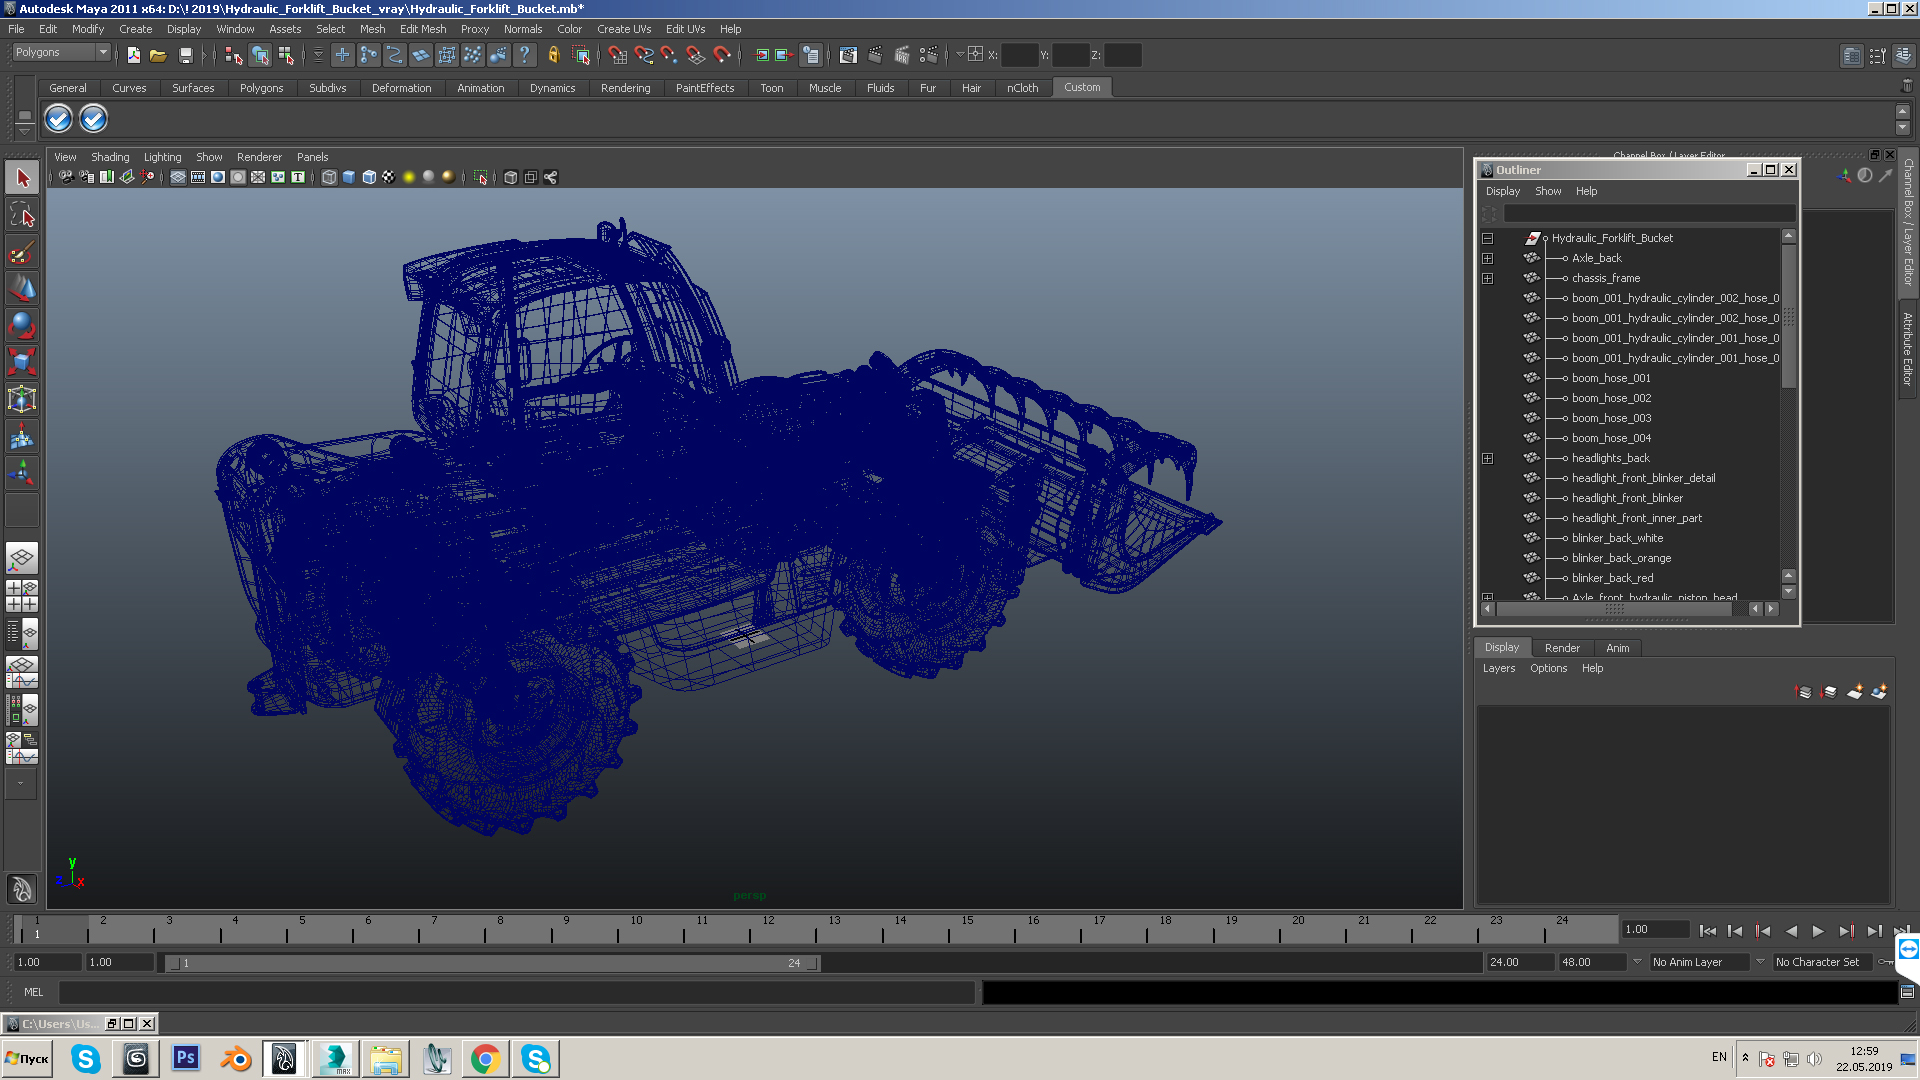
Task: Activate the Lasso selection tool
Action: pos(22,215)
